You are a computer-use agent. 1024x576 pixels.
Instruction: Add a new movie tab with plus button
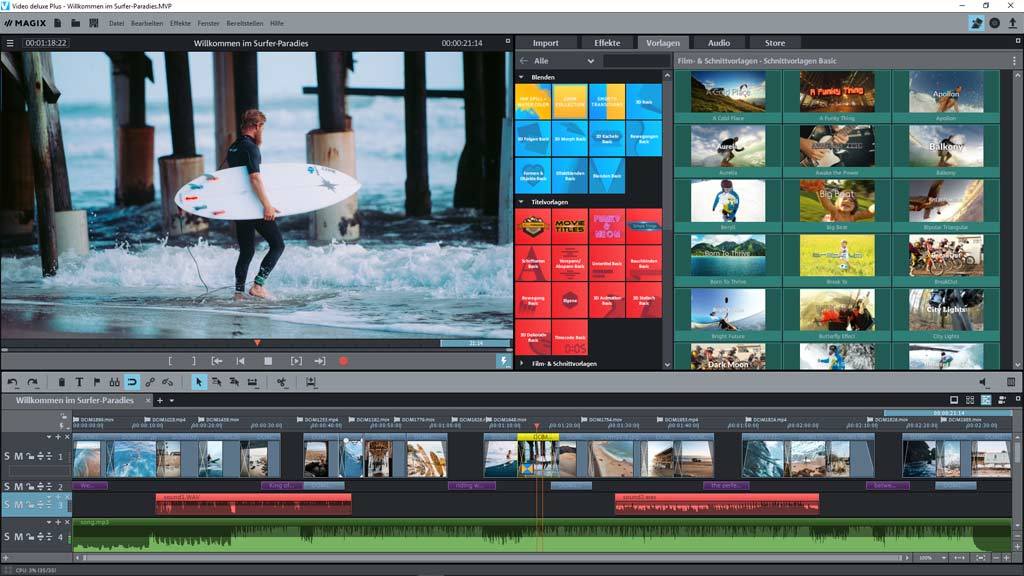coord(160,400)
